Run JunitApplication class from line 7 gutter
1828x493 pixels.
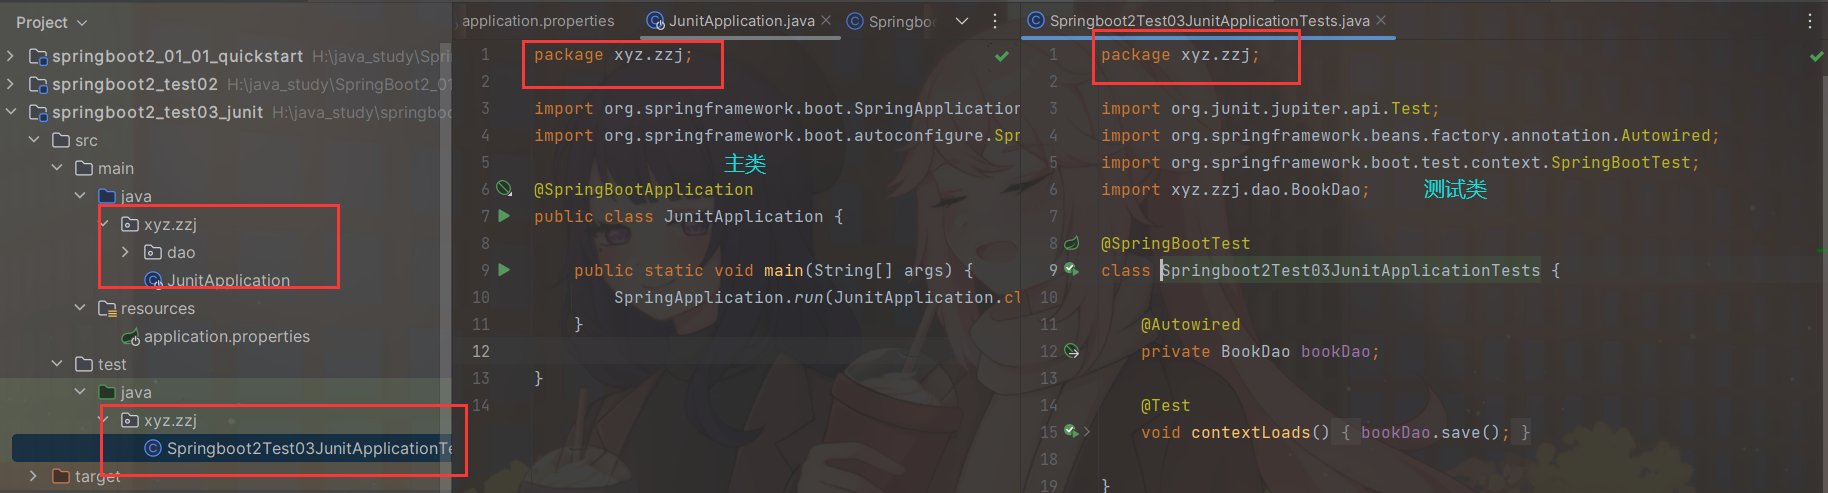504,216
